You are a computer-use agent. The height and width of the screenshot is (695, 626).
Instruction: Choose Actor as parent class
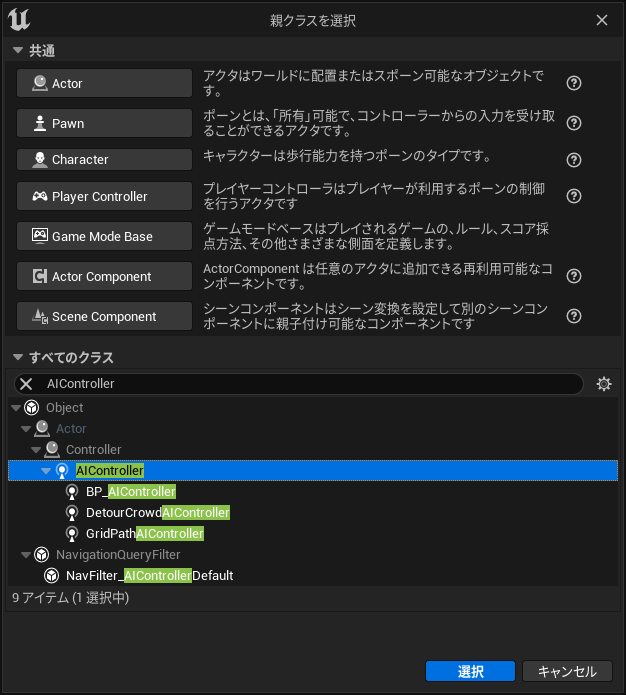[x=105, y=83]
